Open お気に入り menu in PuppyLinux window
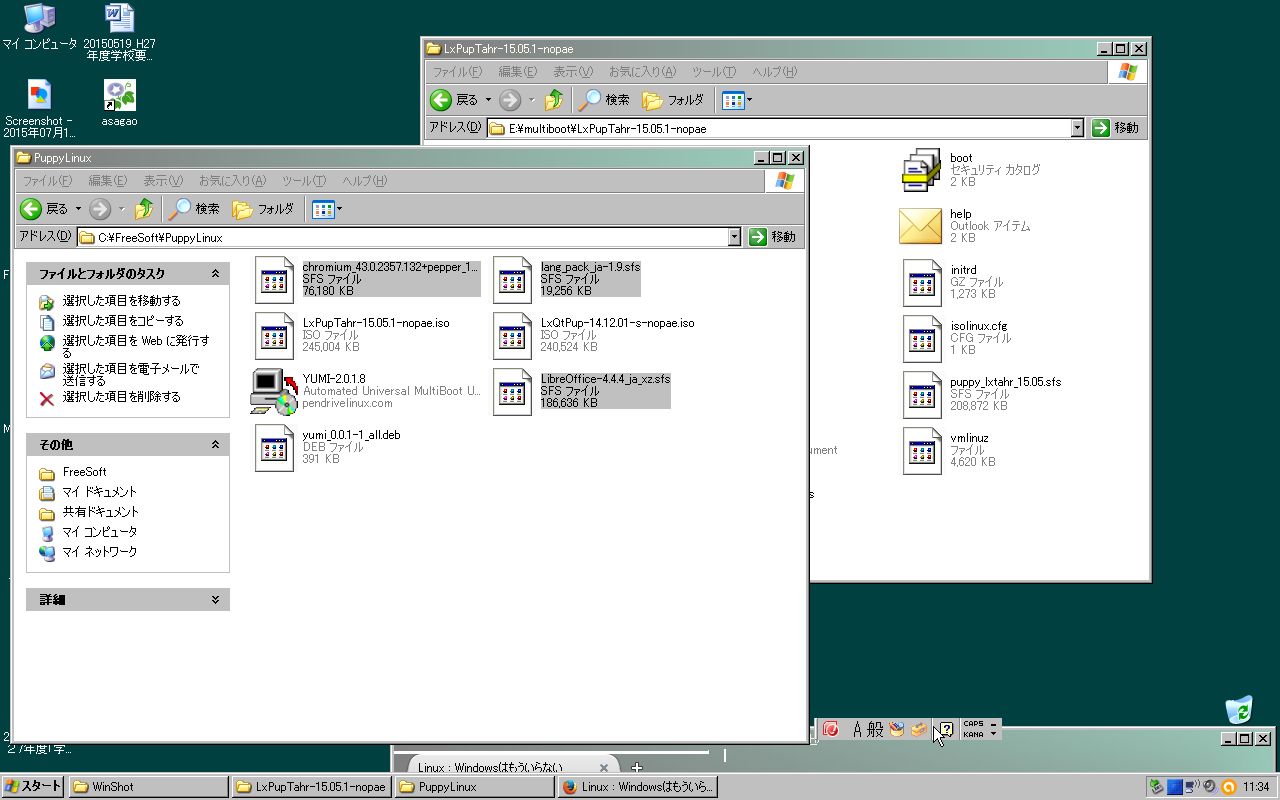 (x=232, y=181)
